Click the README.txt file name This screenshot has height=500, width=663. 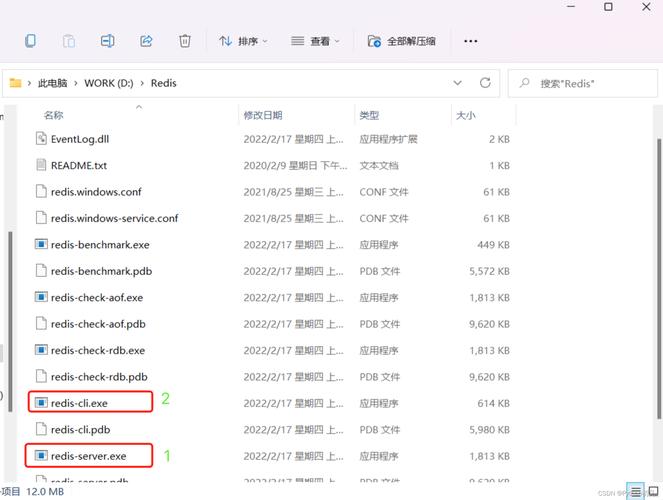click(x=79, y=165)
